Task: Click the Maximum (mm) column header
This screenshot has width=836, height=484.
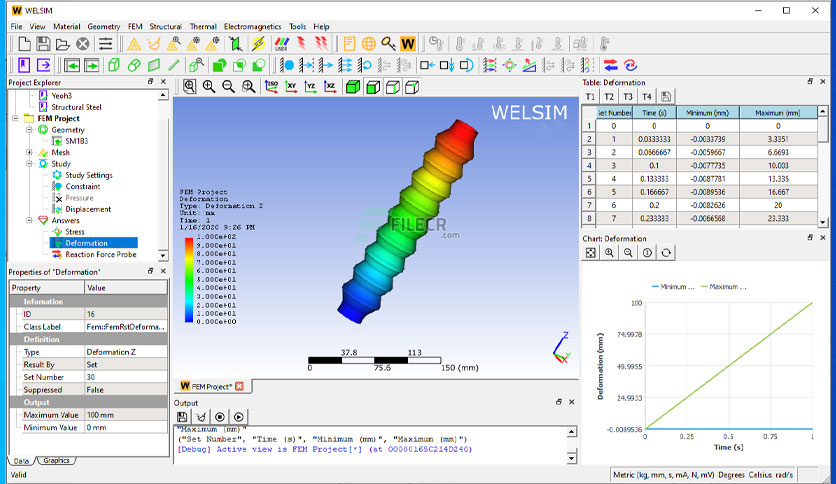Action: point(778,112)
